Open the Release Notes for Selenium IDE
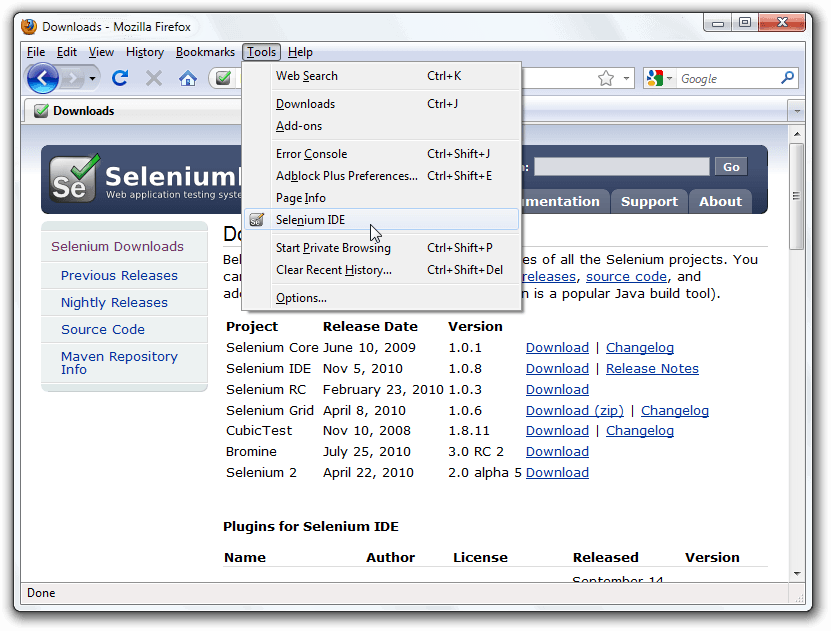 coord(652,368)
